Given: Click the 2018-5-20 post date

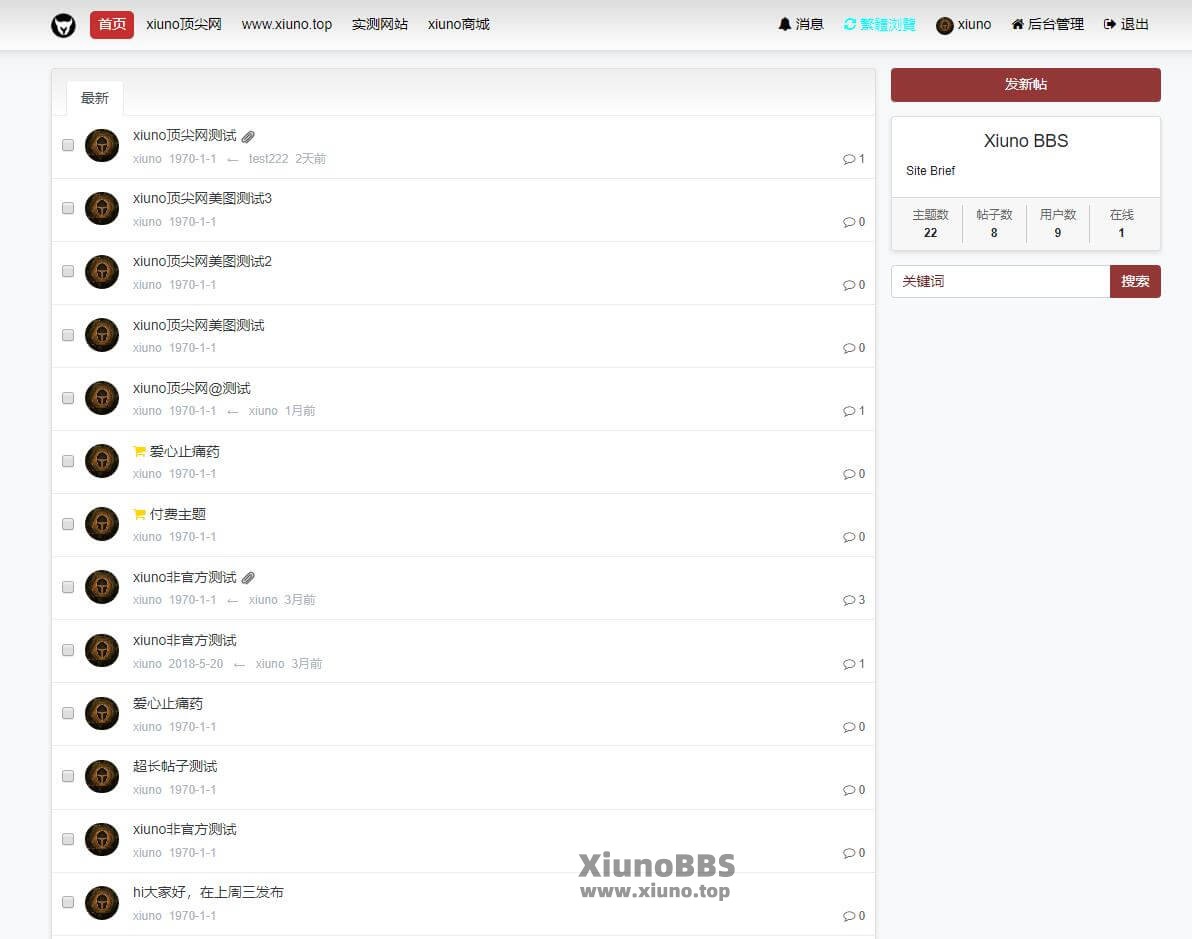Looking at the screenshot, I should tap(196, 664).
